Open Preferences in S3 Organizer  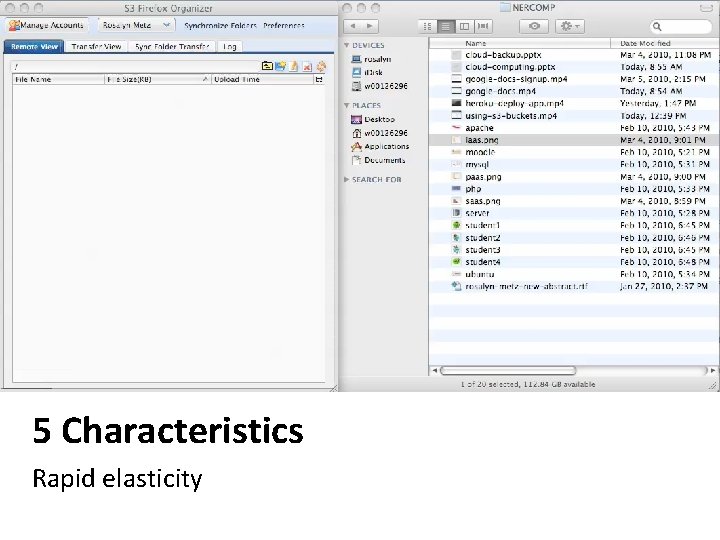[284, 26]
